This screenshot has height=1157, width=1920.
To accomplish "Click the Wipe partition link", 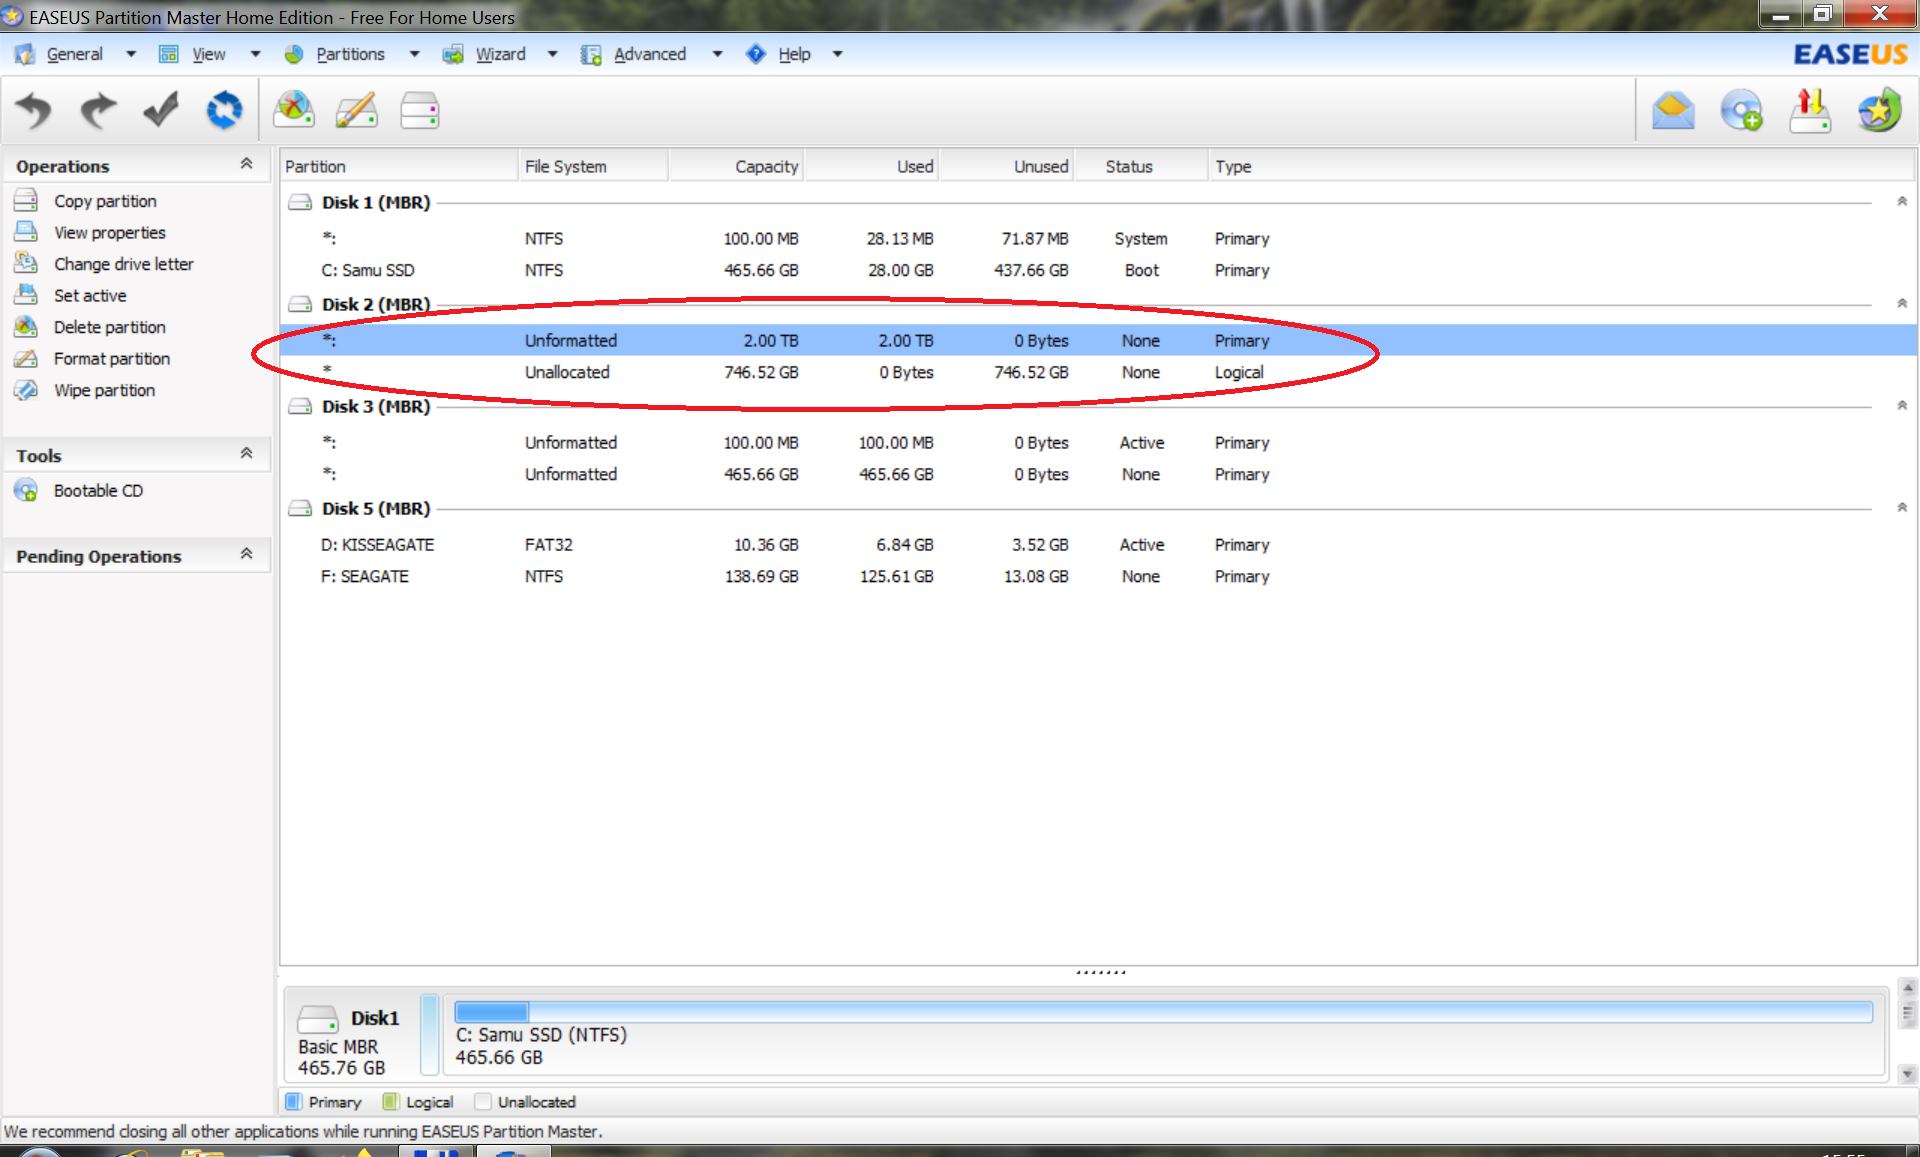I will pos(104,390).
